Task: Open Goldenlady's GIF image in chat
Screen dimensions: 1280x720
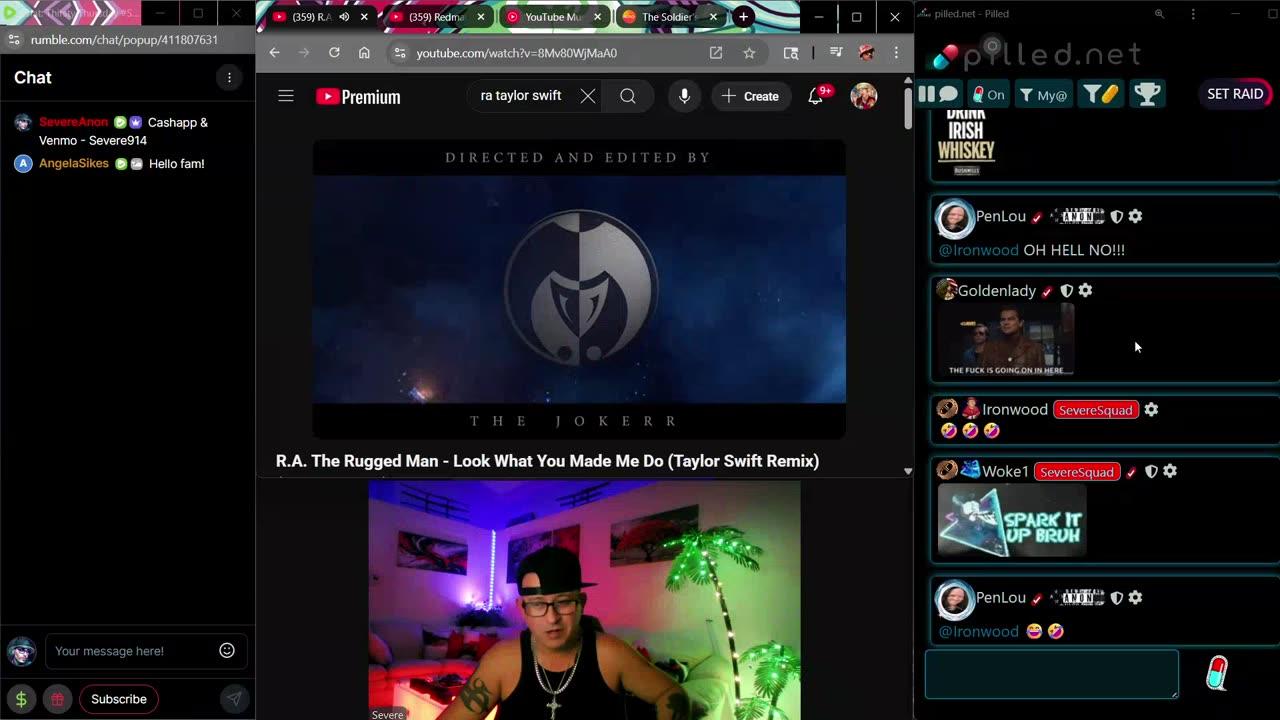Action: coord(1006,340)
